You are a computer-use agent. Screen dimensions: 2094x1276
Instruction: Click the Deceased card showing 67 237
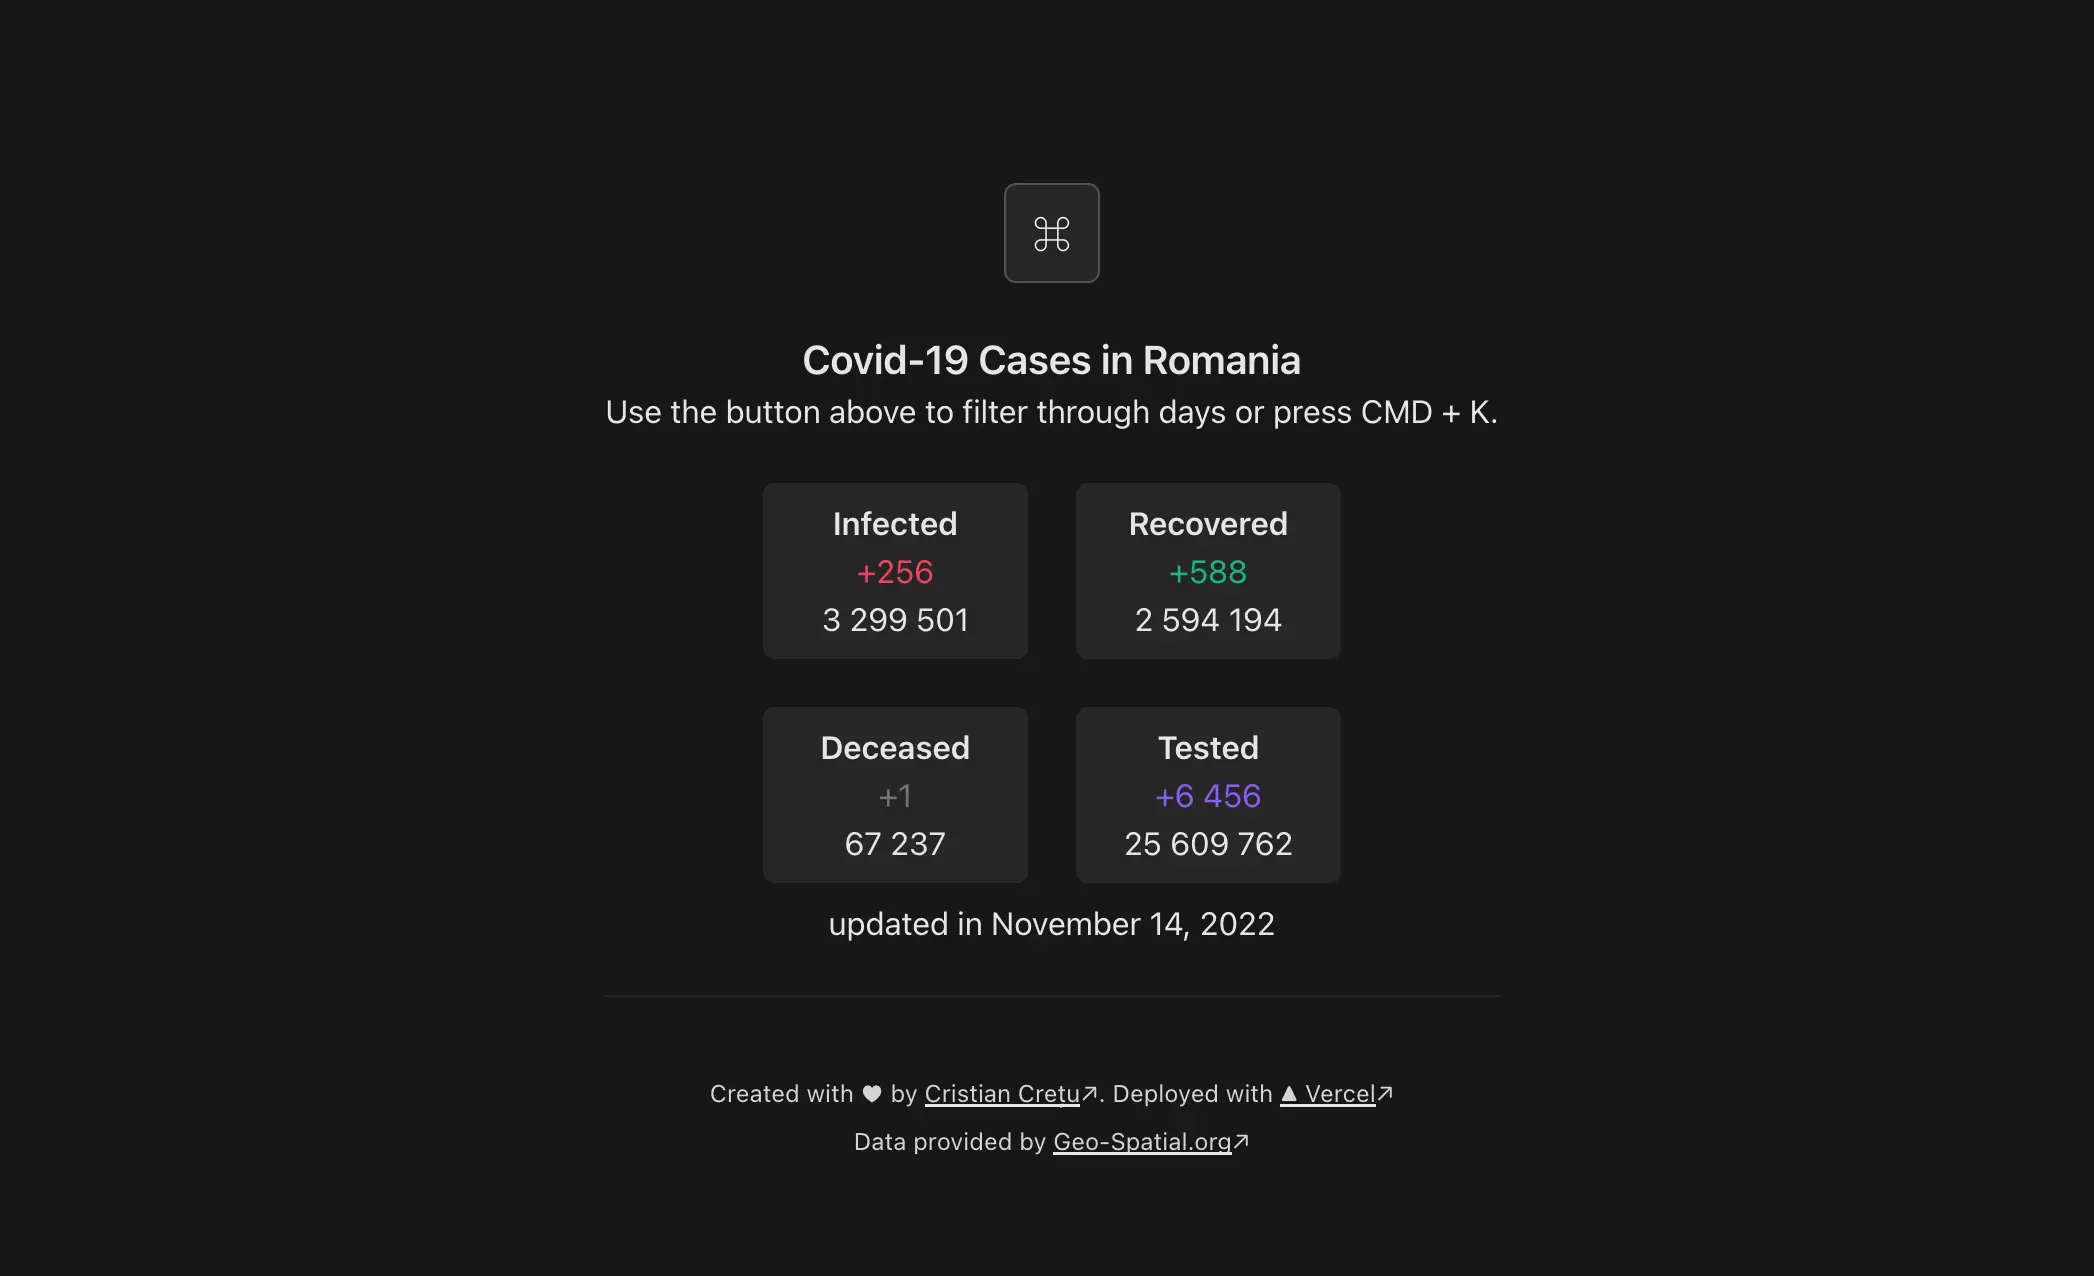tap(895, 795)
